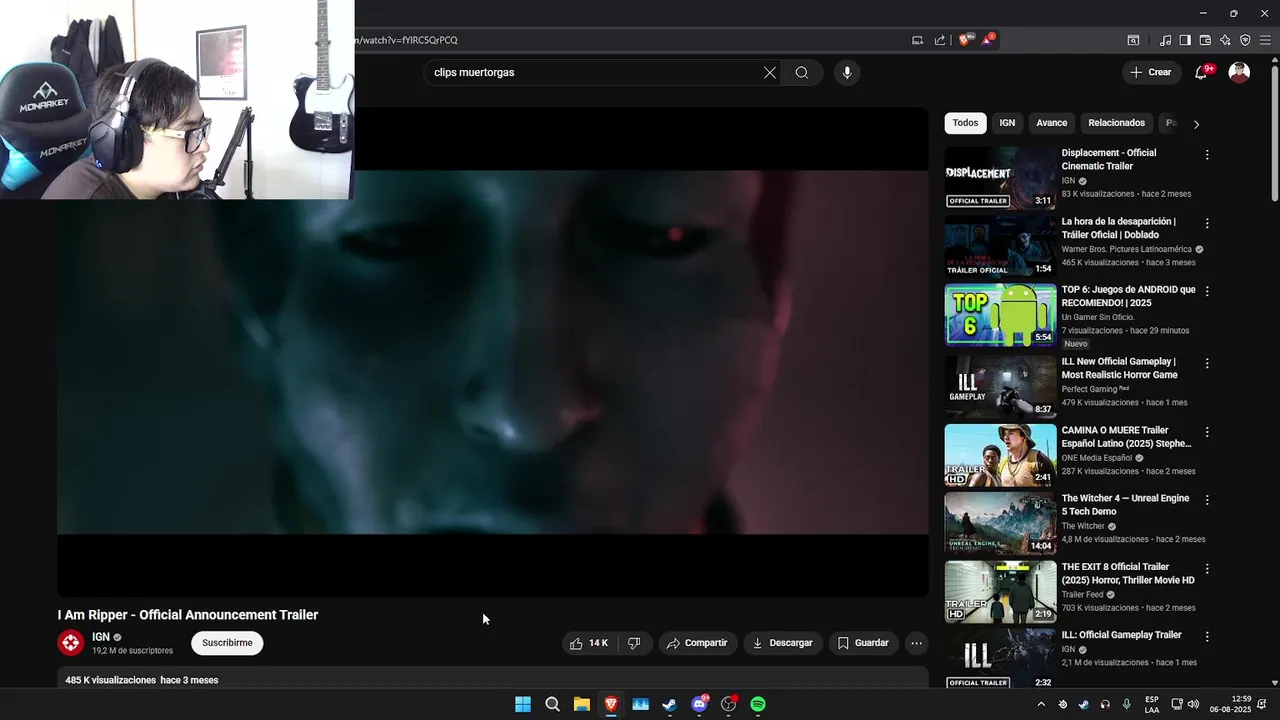The image size is (1280, 720).
Task: Open the taskbar search icon
Action: tap(552, 704)
